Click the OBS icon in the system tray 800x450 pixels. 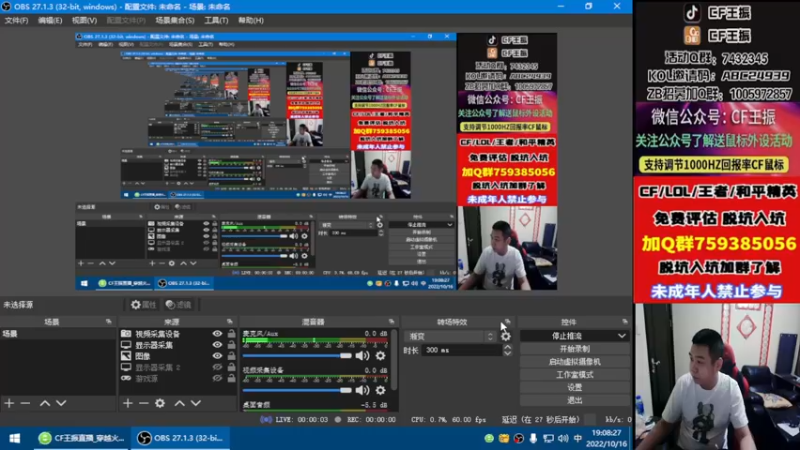(518, 438)
